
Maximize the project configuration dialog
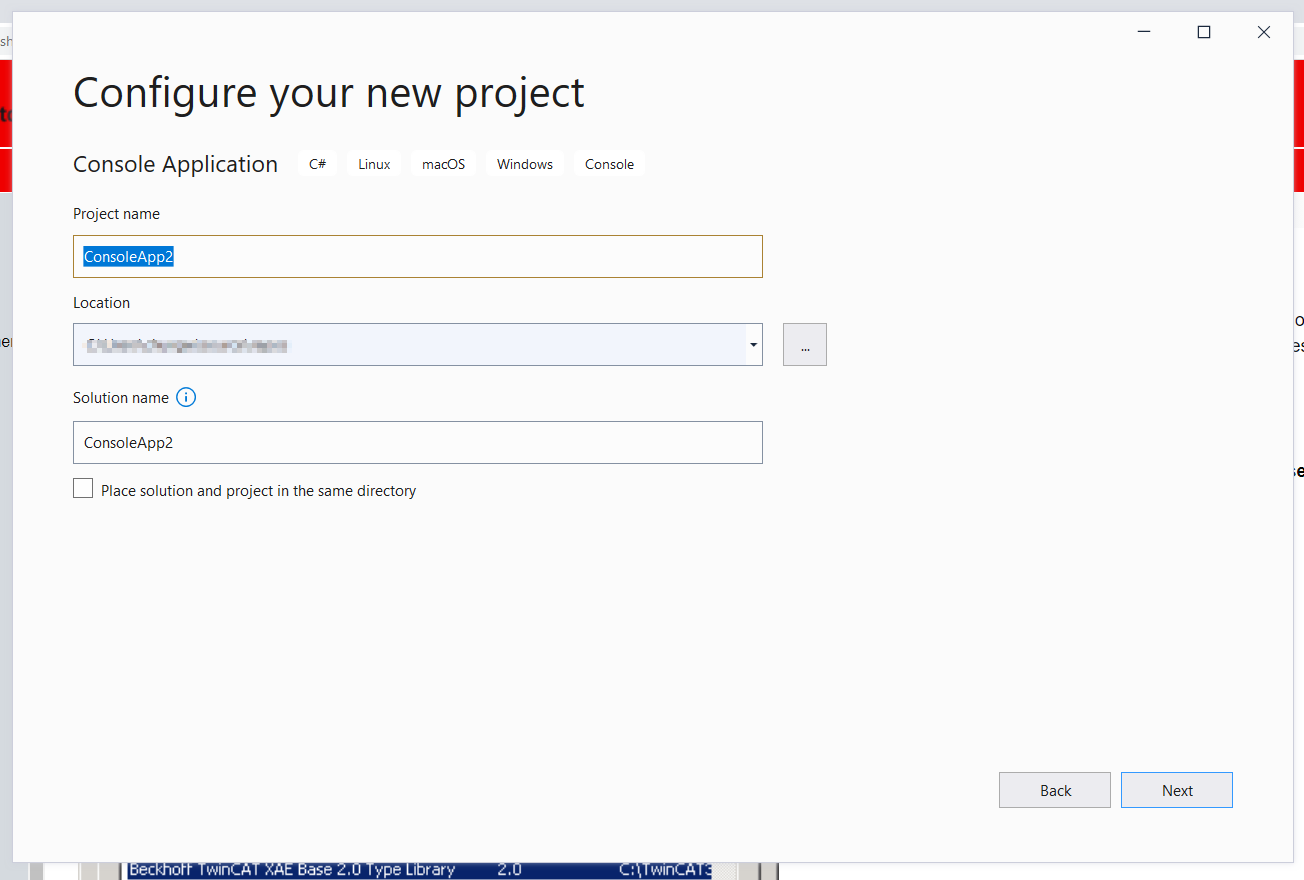(x=1204, y=32)
